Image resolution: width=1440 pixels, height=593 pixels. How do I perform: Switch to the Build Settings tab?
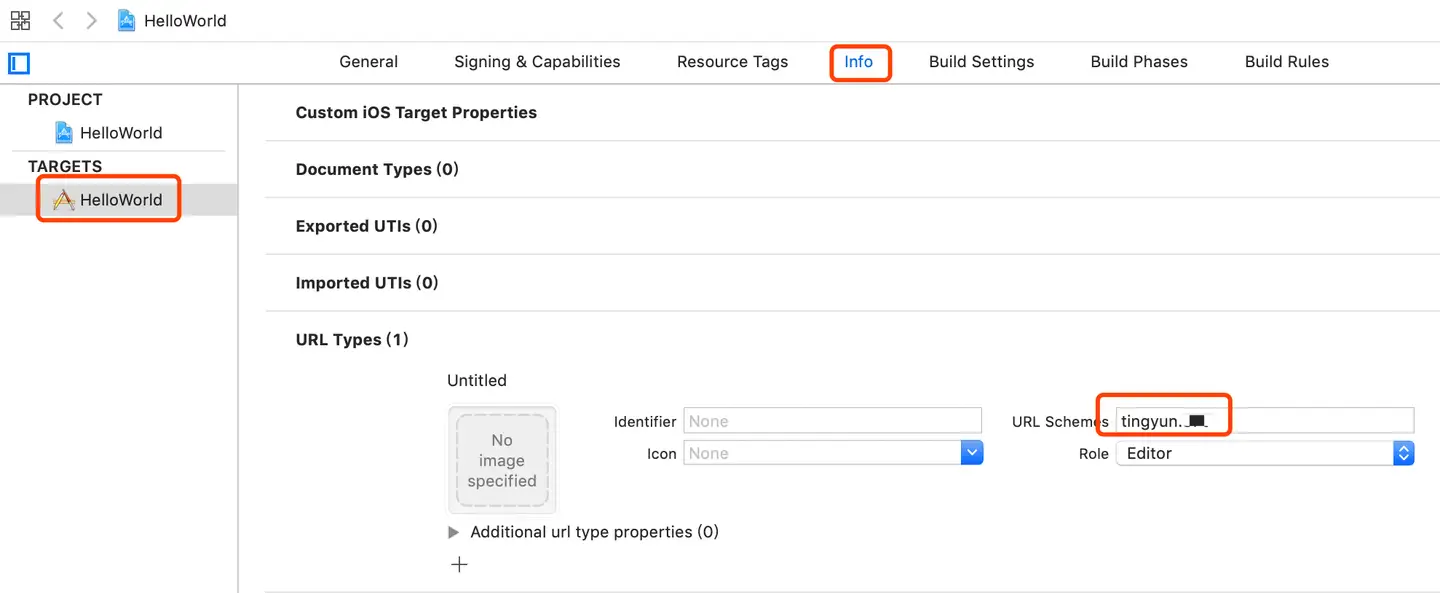[981, 62]
